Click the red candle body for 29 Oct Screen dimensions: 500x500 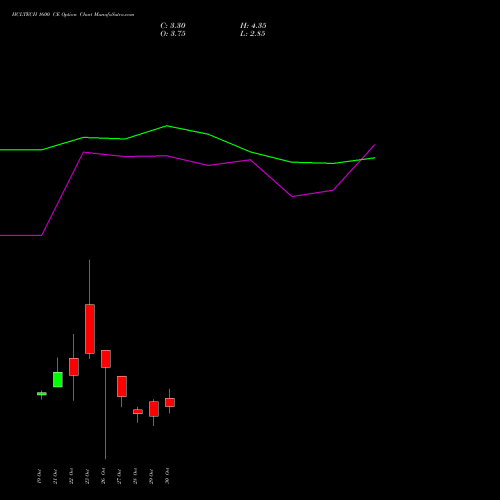(x=154, y=409)
